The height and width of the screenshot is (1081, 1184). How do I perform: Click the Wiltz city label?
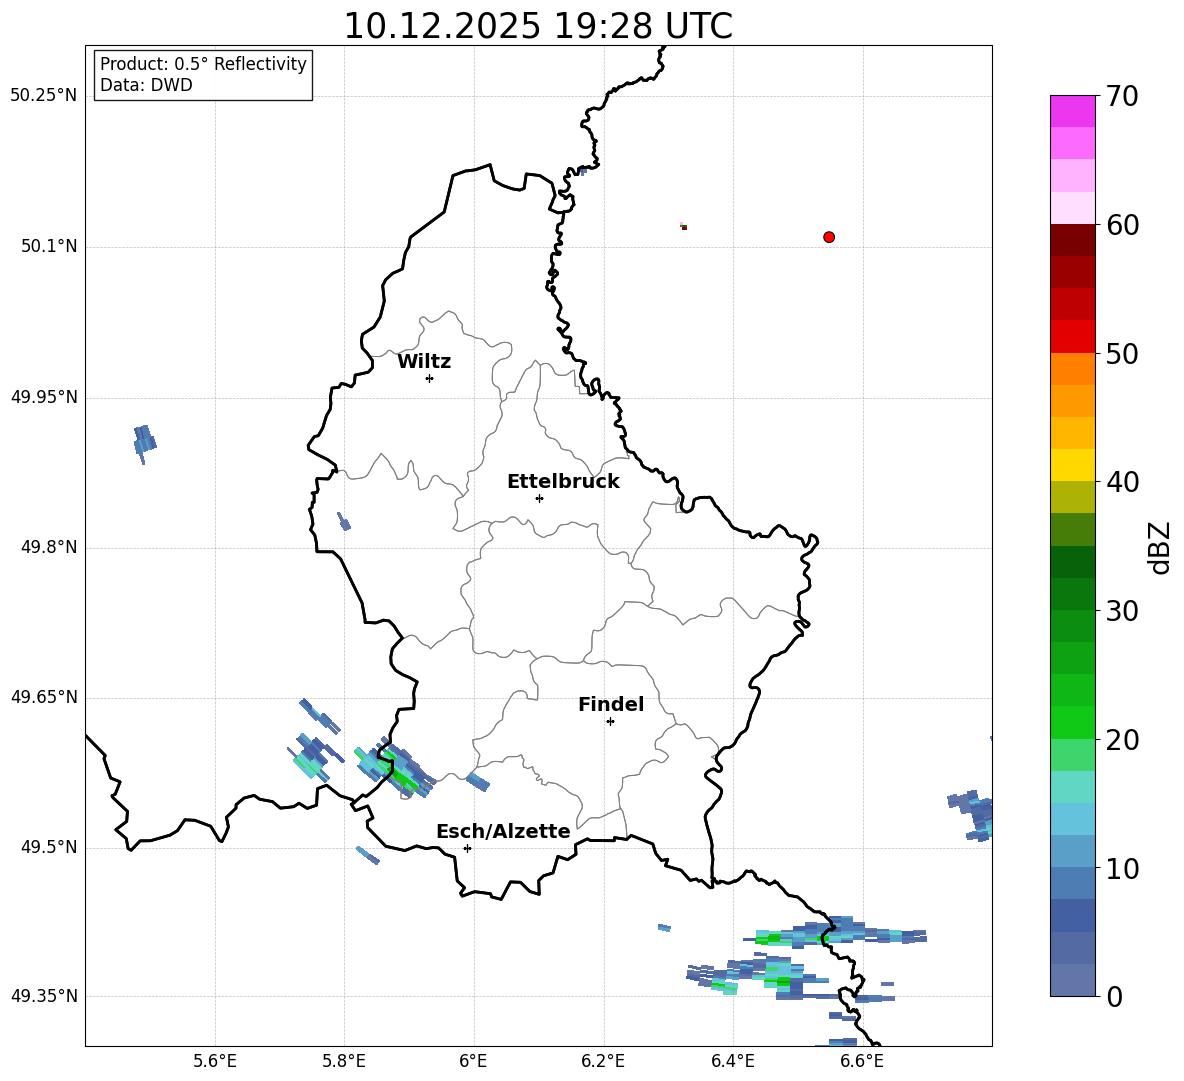coord(424,362)
